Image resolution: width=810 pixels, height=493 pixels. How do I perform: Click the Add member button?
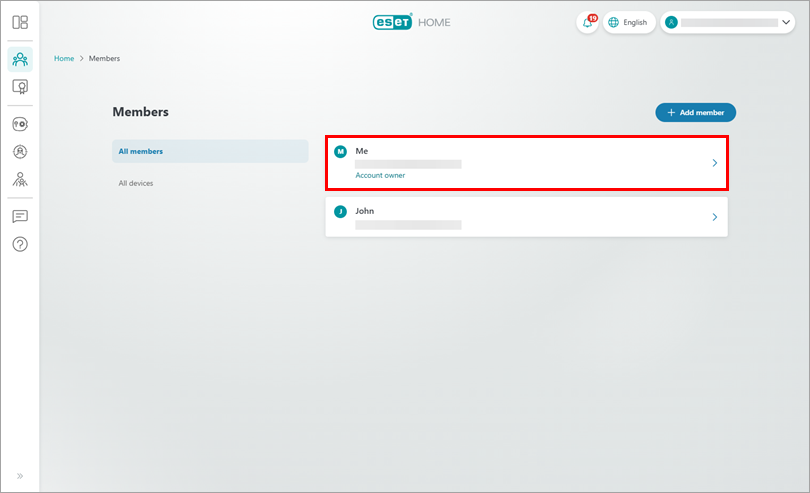(x=695, y=113)
